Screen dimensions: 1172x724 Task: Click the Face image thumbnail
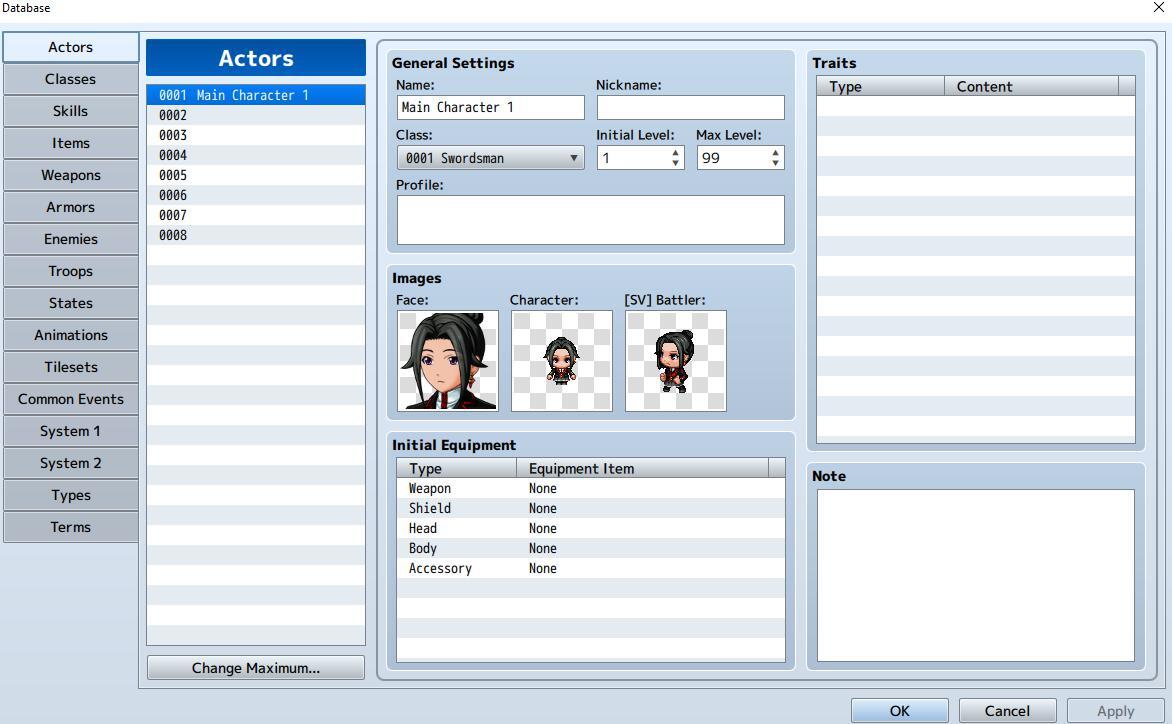pos(447,360)
